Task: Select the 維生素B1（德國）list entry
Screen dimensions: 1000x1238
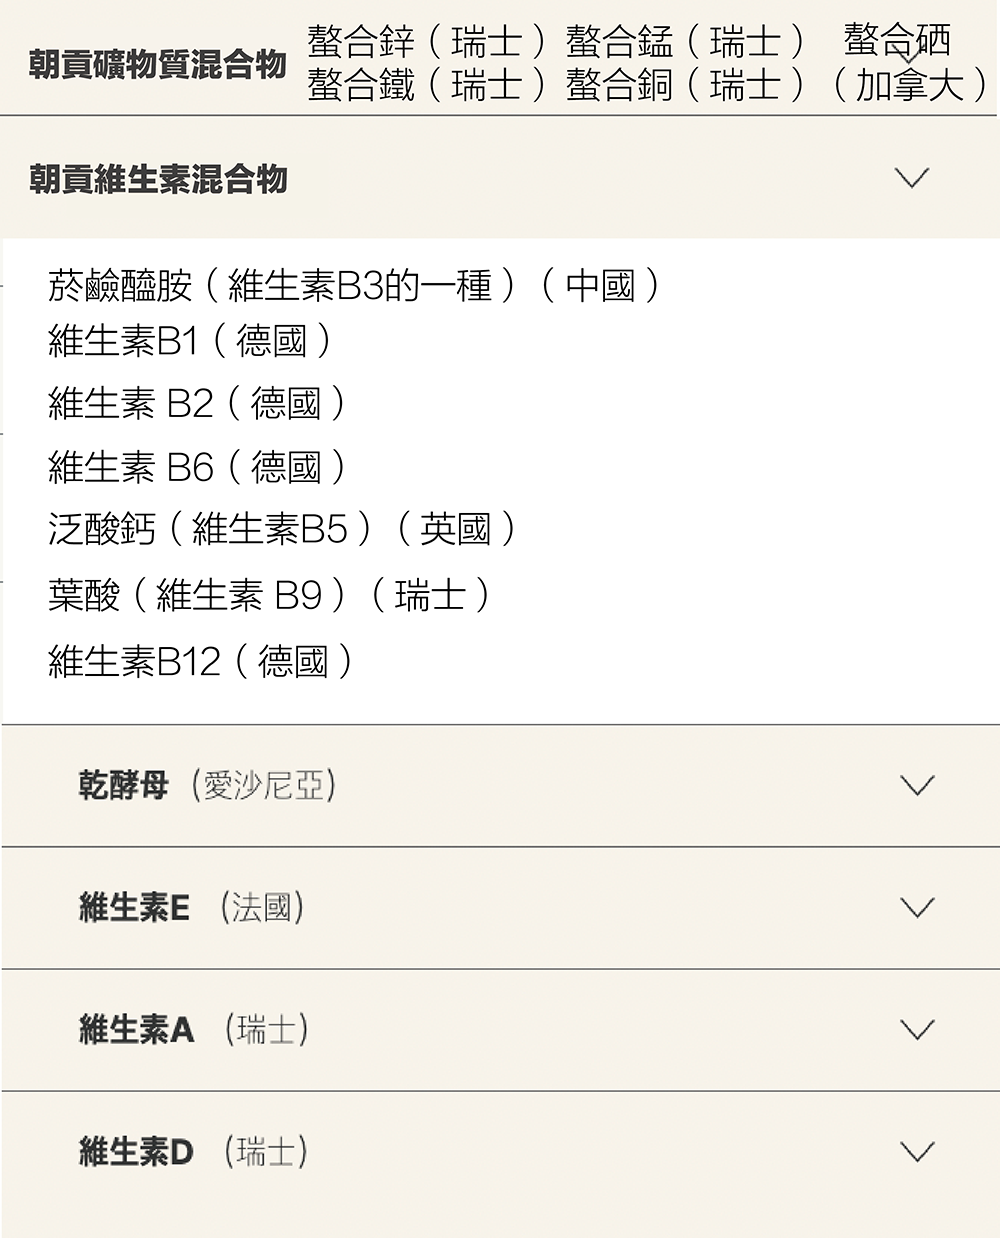Action: pyautogui.click(x=190, y=342)
